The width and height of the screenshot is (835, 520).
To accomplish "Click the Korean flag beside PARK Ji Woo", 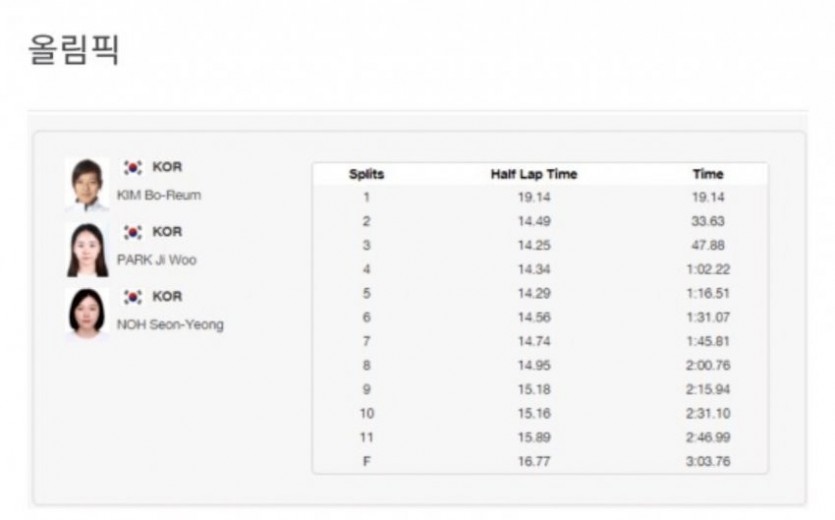I will [133, 232].
